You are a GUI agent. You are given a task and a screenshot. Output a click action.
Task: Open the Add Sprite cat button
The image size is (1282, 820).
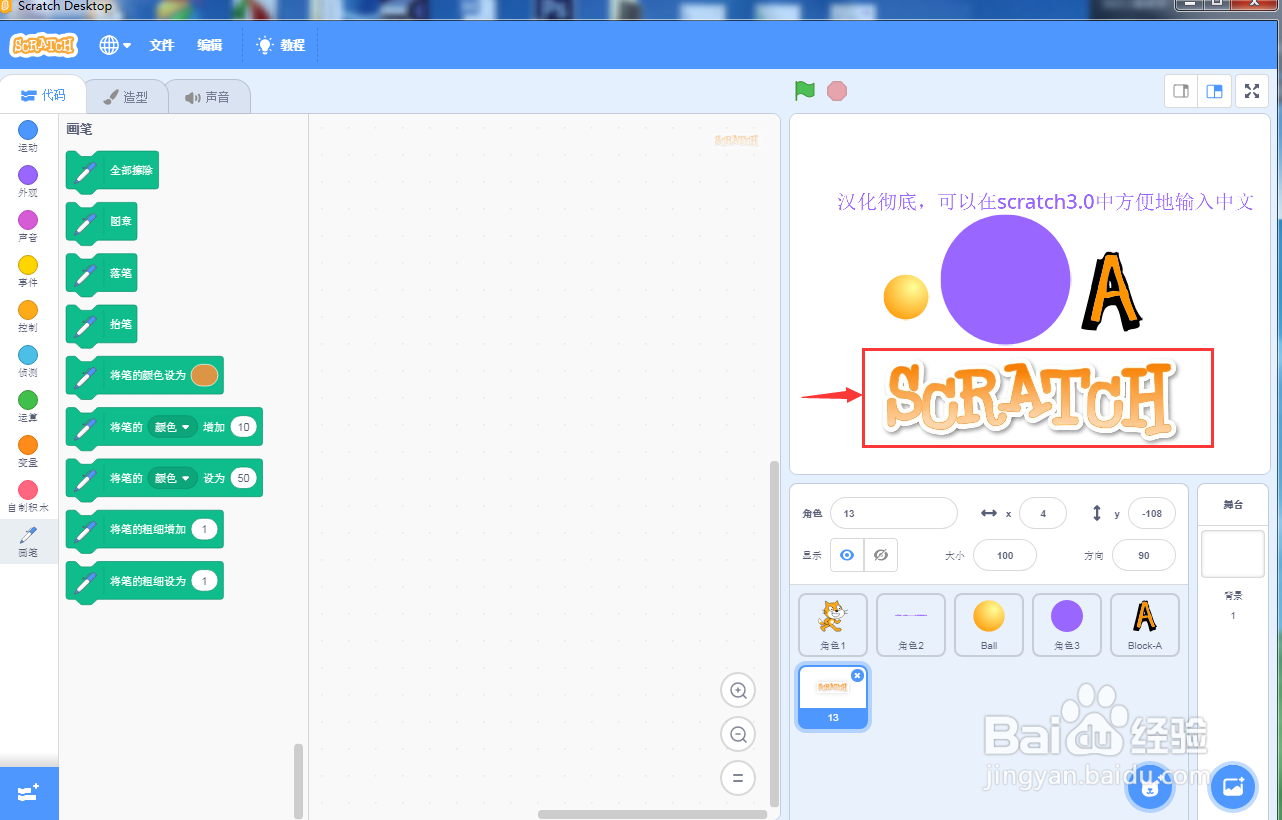pyautogui.click(x=1149, y=788)
